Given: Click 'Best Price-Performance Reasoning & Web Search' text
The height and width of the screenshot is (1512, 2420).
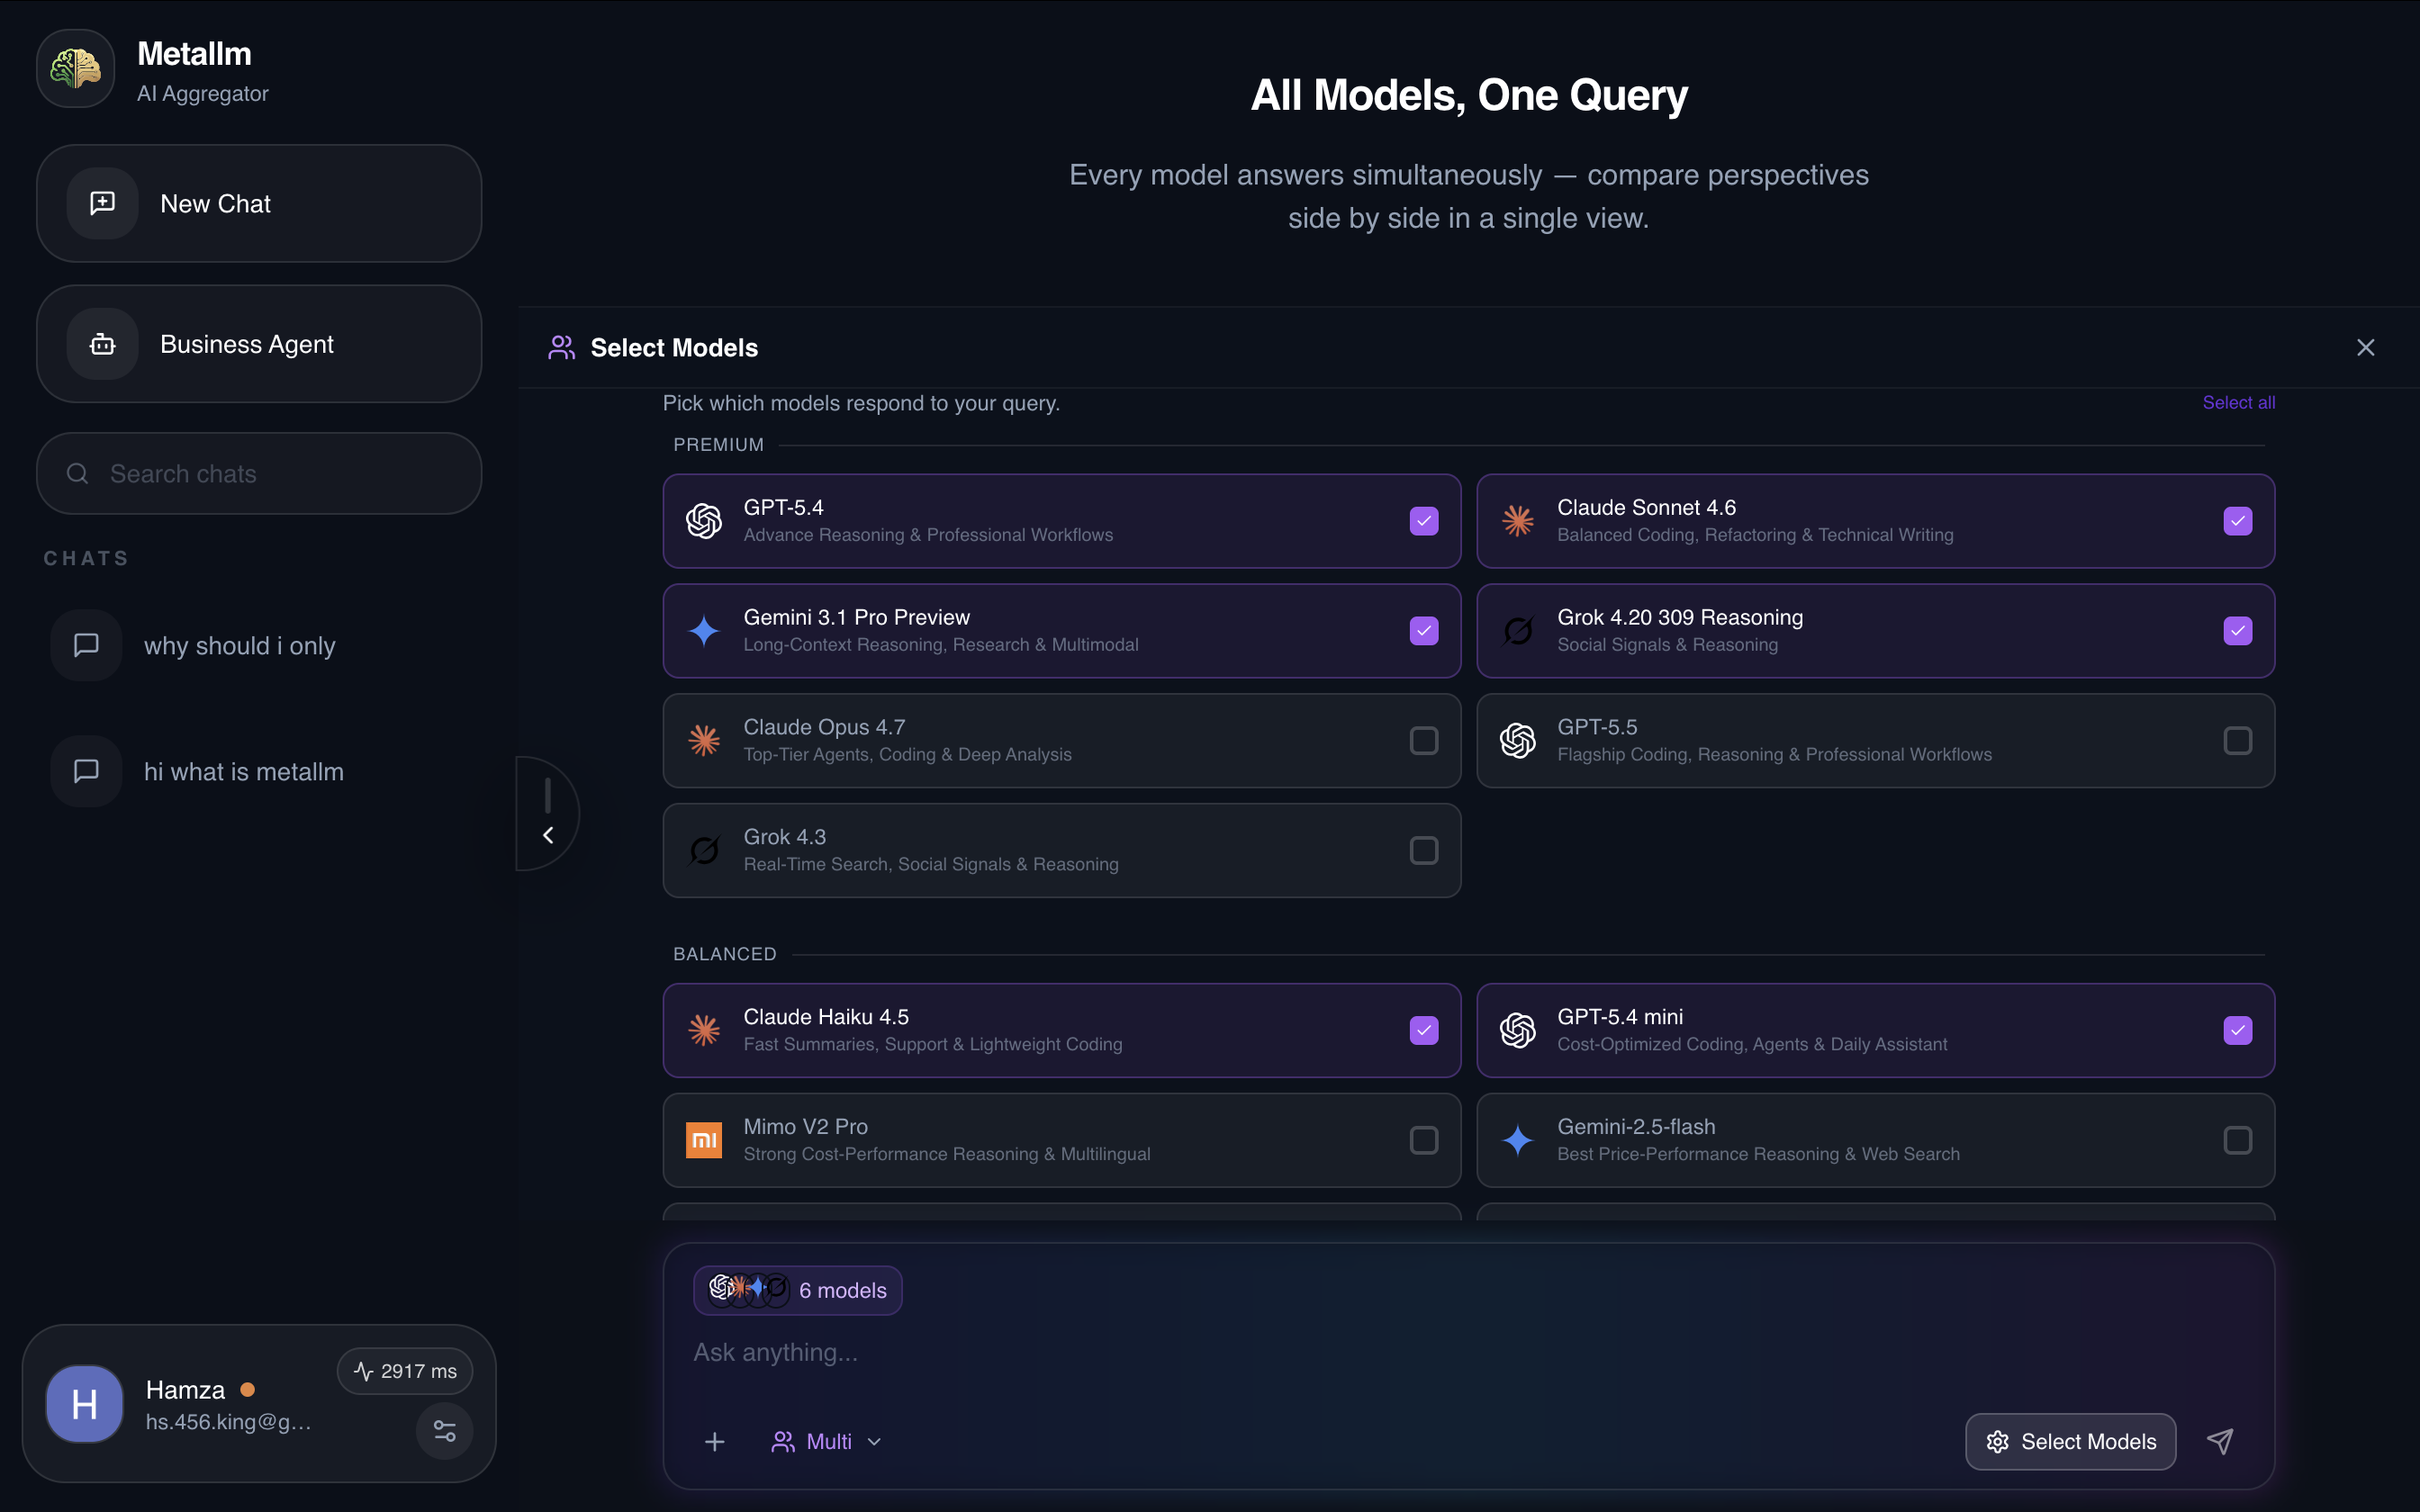Looking at the screenshot, I should (x=1758, y=1154).
